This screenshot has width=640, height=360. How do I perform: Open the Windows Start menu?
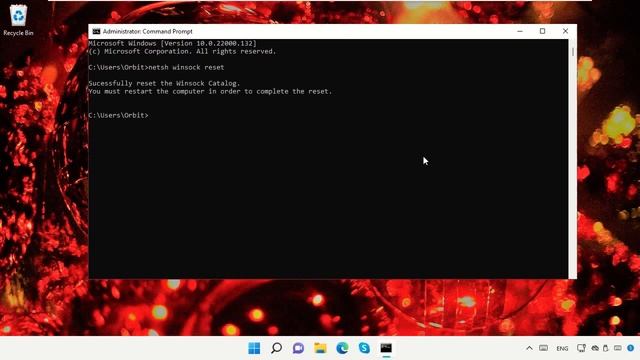254,348
